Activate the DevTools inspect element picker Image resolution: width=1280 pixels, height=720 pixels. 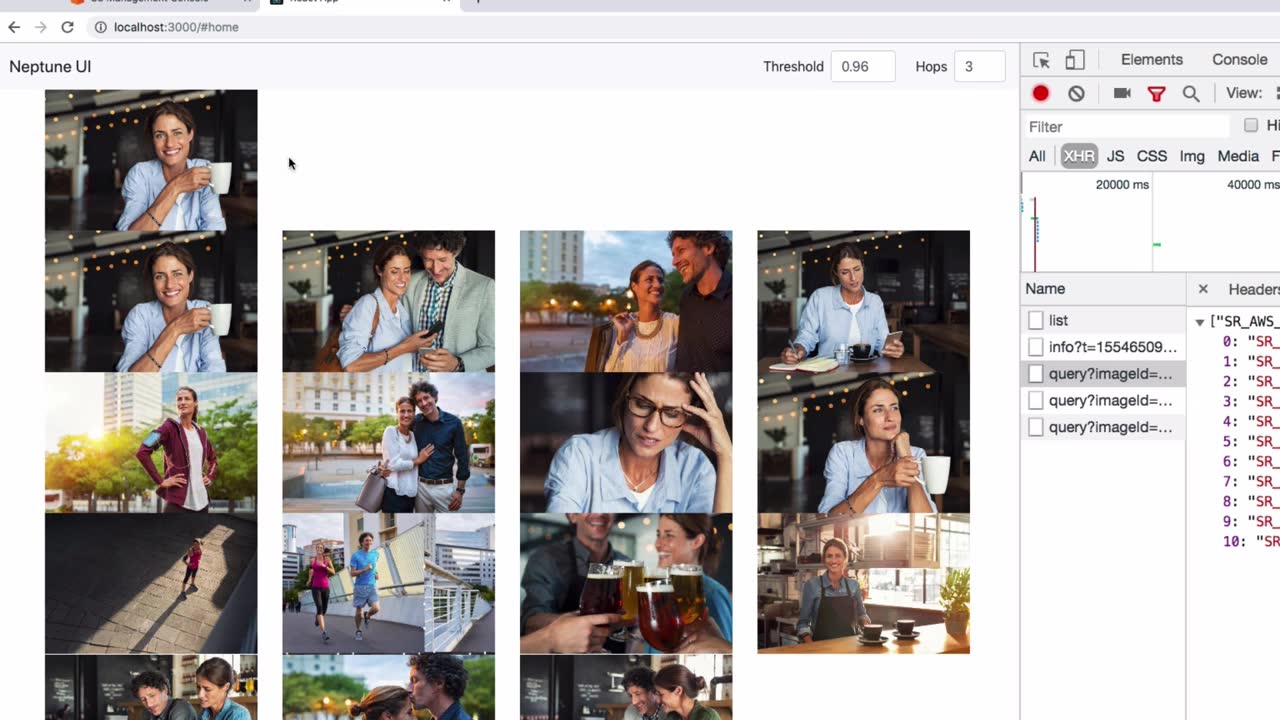click(1041, 60)
